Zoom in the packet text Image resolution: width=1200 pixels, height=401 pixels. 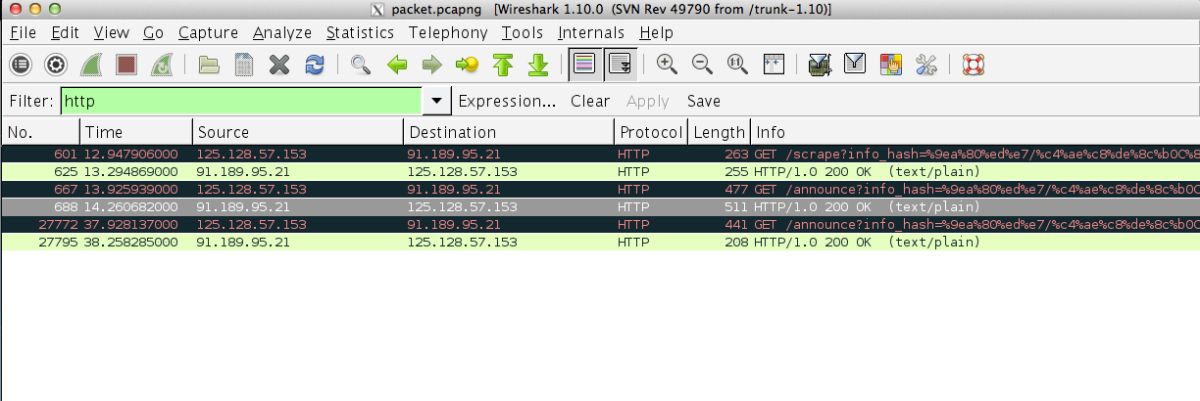point(667,65)
